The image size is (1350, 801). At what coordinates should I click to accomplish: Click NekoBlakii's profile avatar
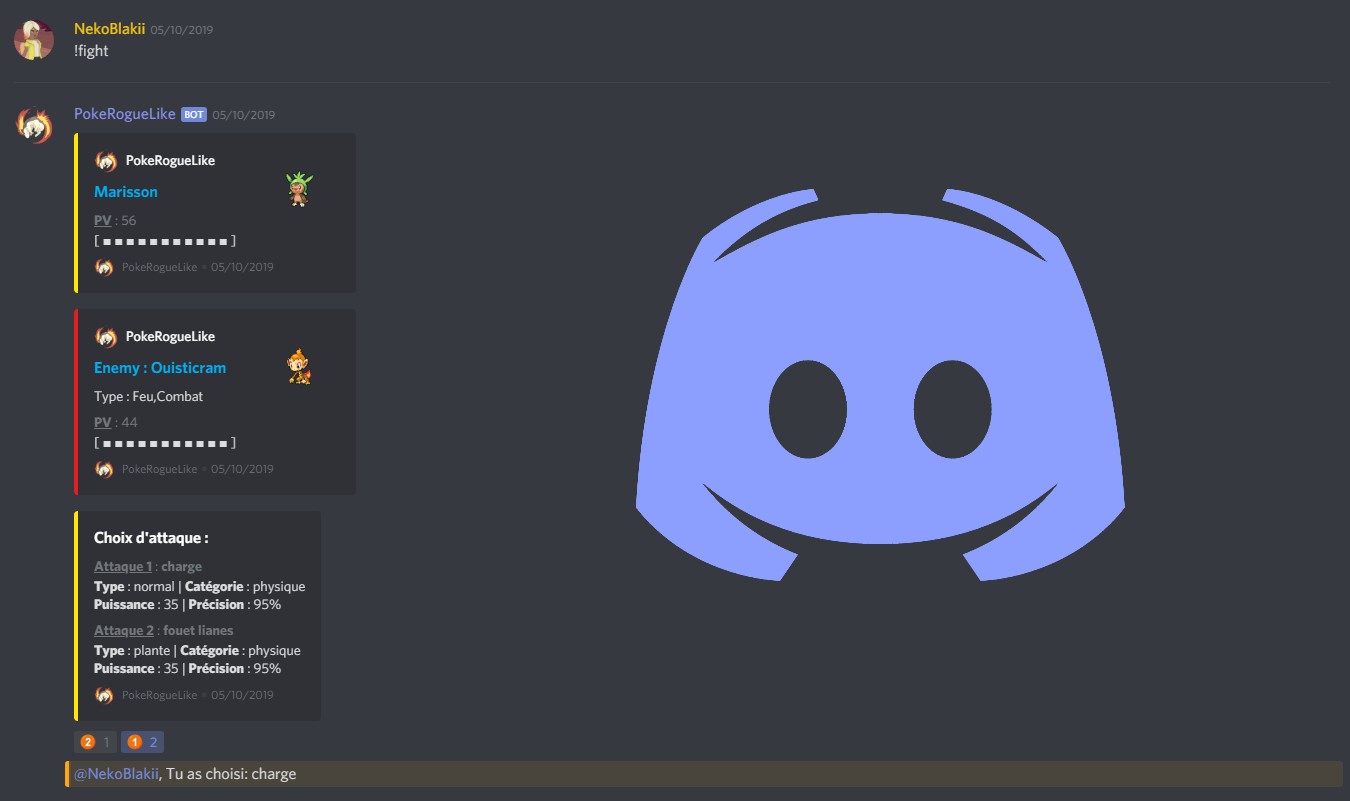(x=33, y=40)
